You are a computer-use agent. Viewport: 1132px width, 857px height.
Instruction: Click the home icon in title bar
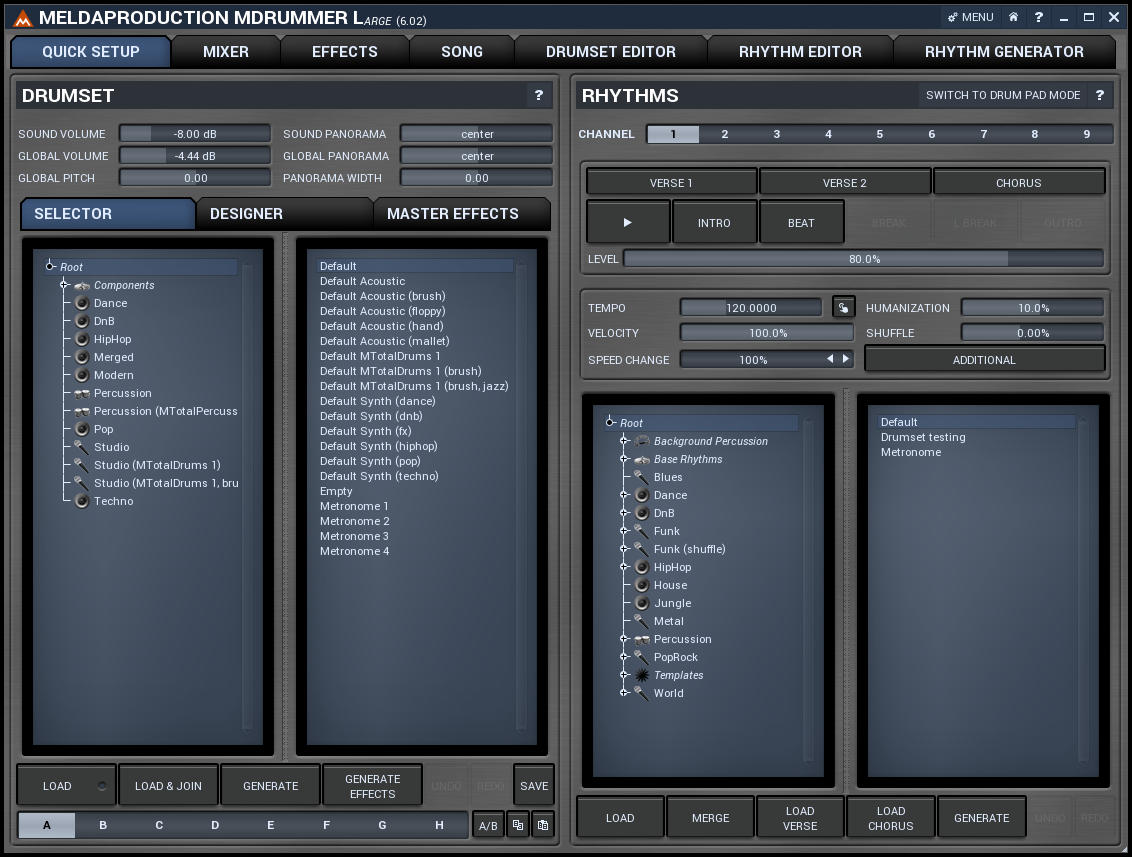tap(1014, 17)
